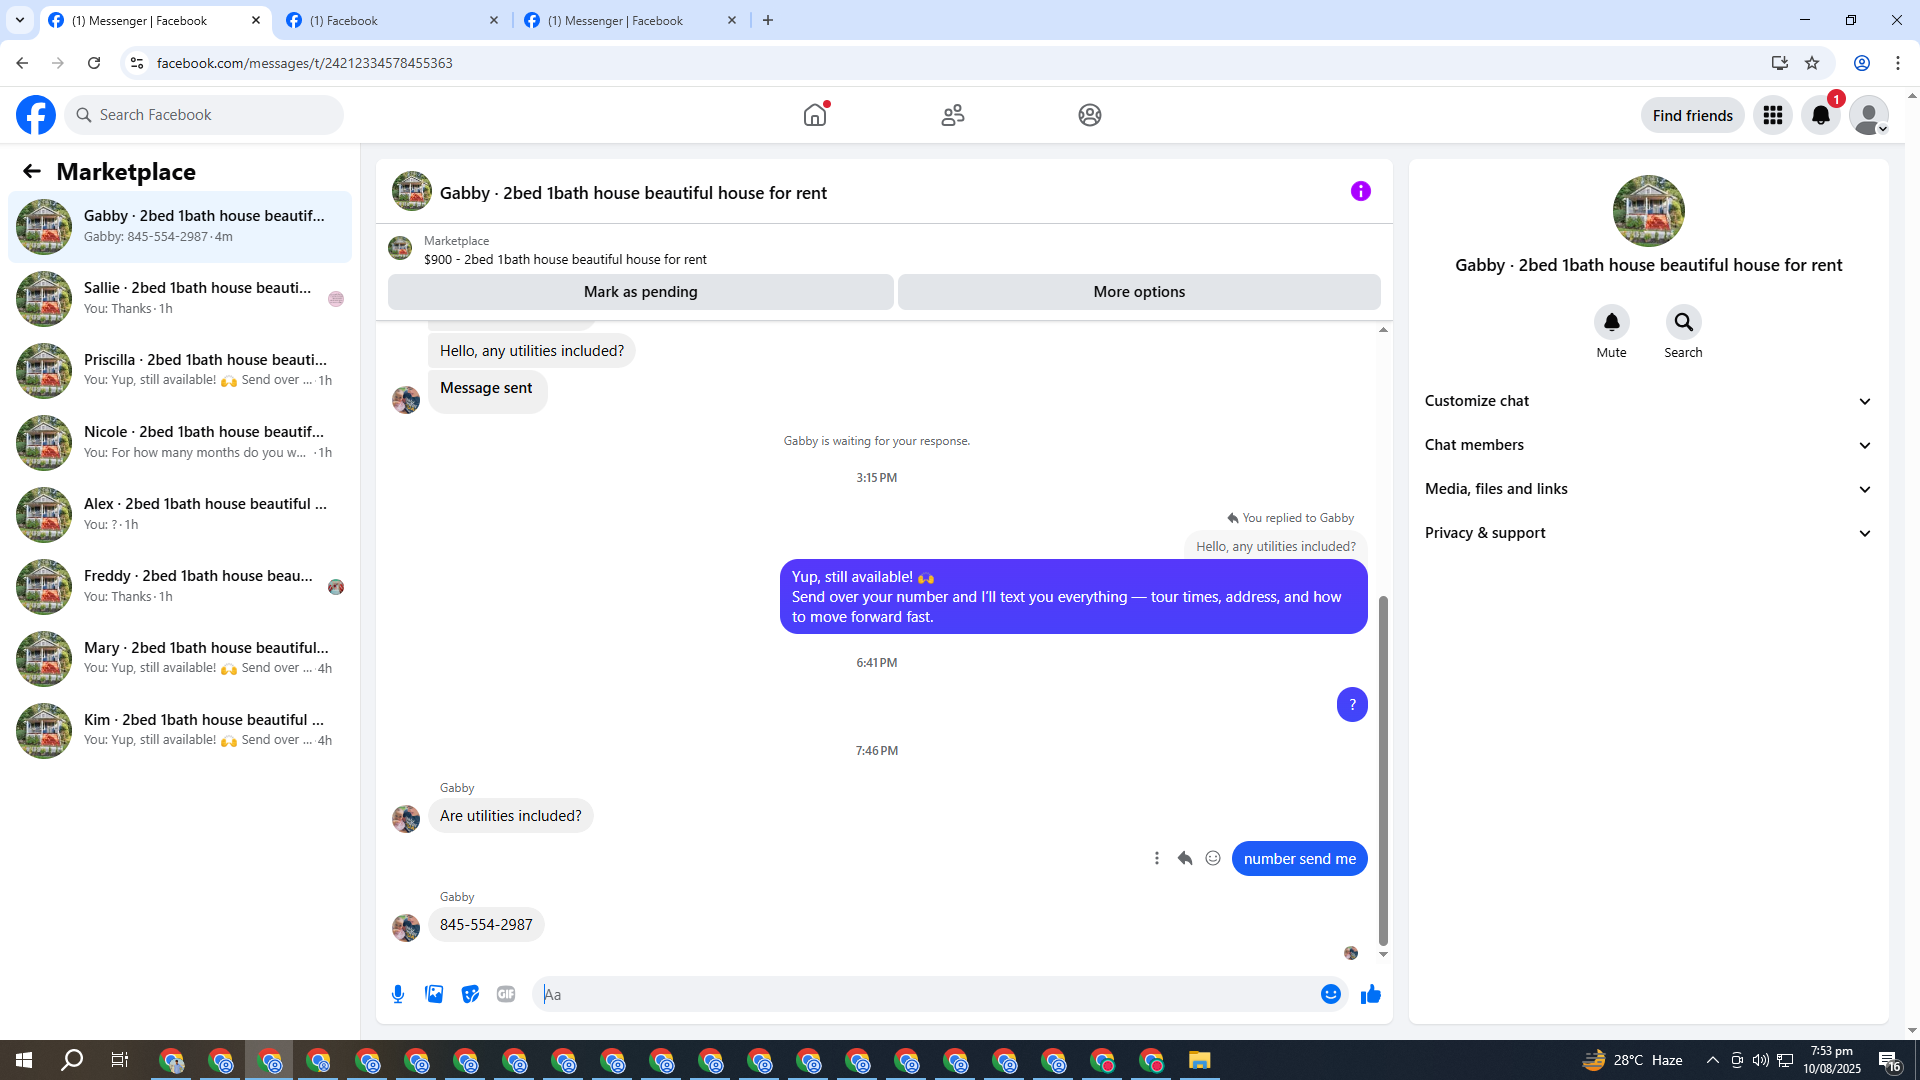Viewport: 1920px width, 1080px height.
Task: Mute this chat with bell icon
Action: pos(1611,322)
